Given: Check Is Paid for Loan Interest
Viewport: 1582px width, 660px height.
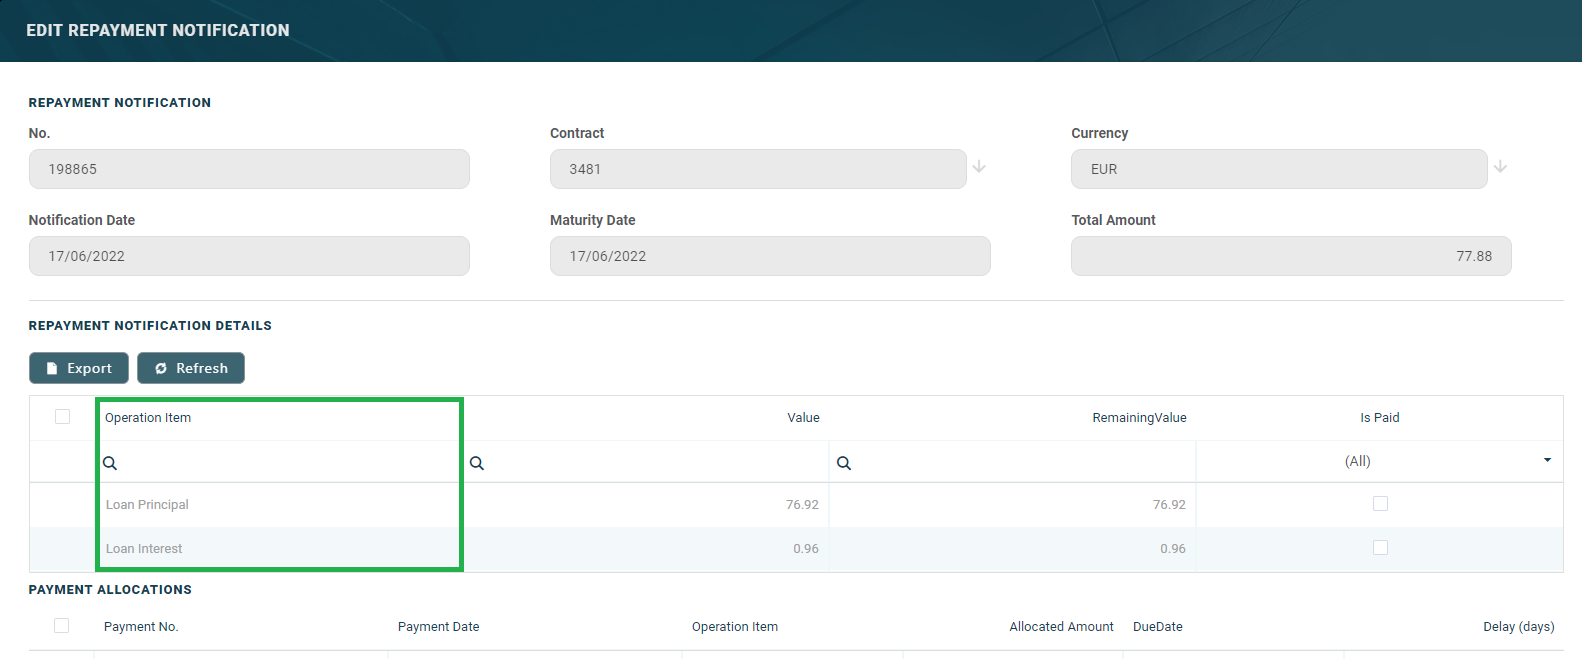Looking at the screenshot, I should coord(1380,548).
